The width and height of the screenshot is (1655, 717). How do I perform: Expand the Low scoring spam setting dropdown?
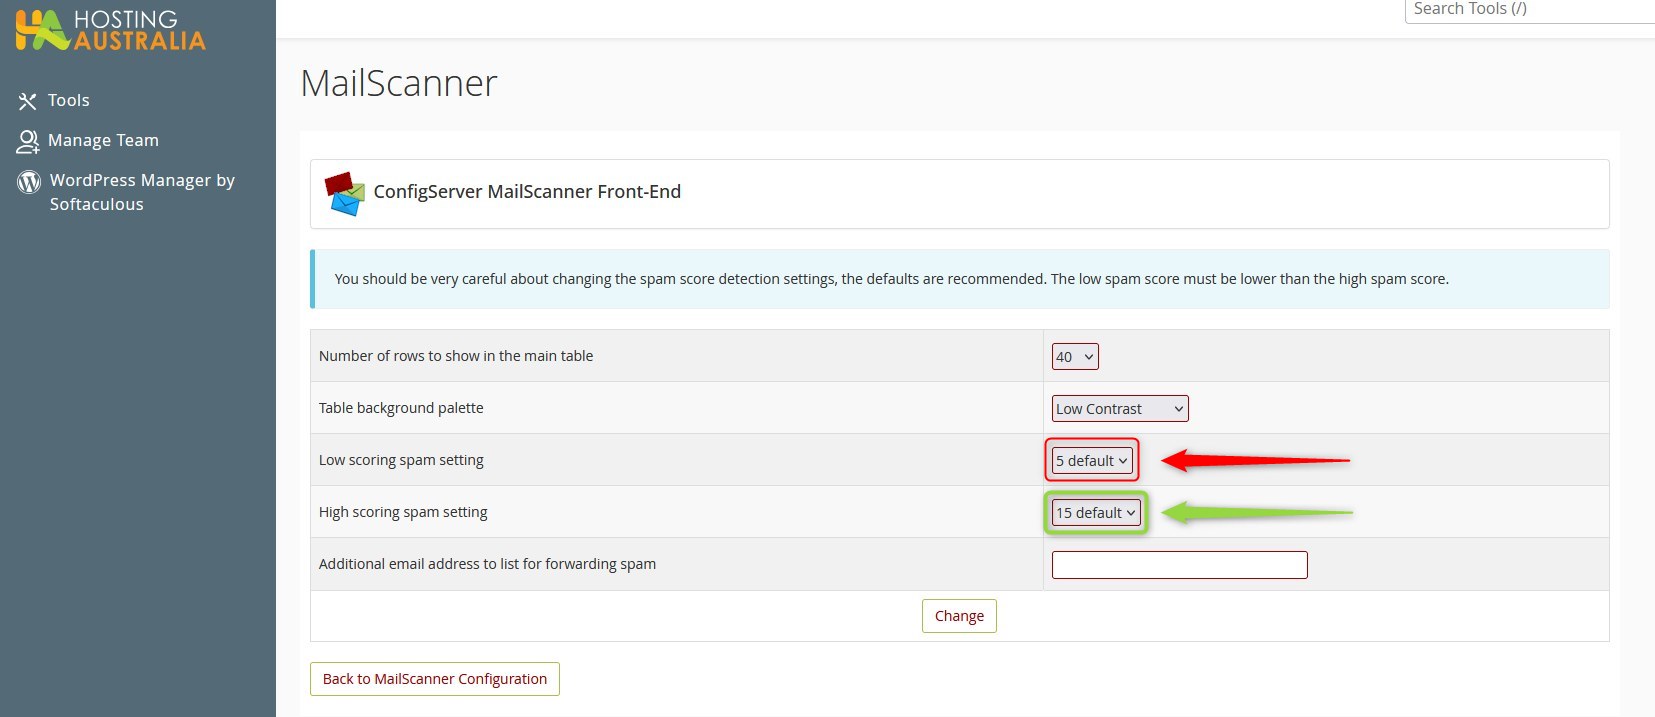pos(1092,461)
